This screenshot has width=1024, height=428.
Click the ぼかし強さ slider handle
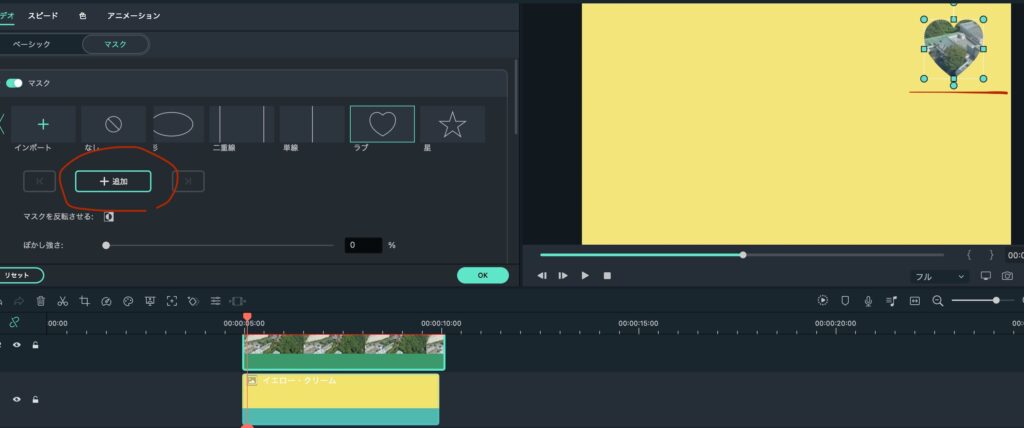click(106, 245)
